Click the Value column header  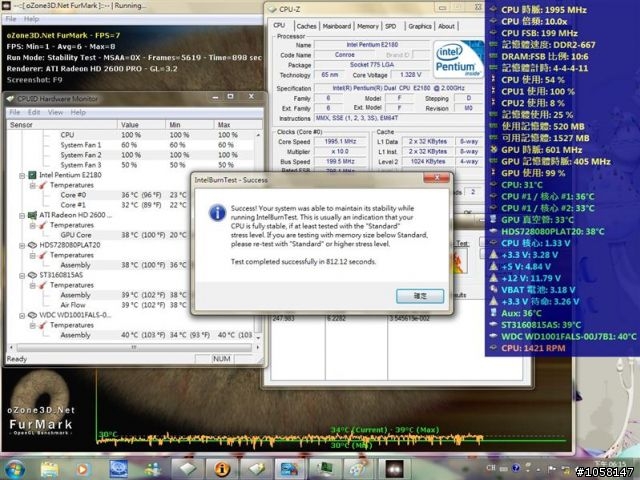click(x=141, y=124)
